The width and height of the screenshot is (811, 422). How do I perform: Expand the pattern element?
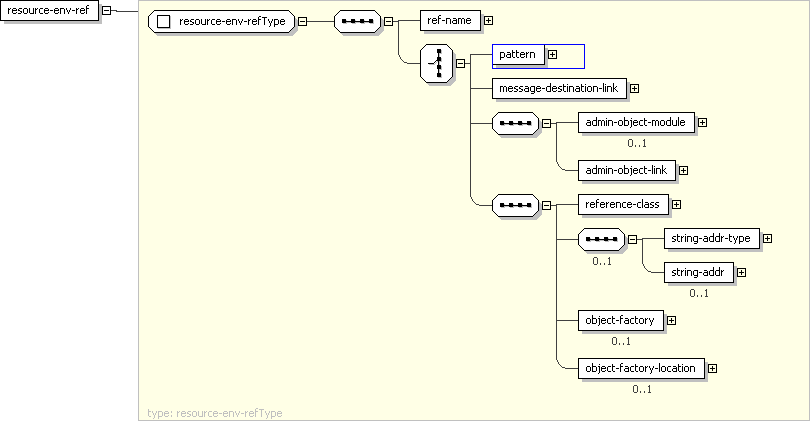point(552,54)
